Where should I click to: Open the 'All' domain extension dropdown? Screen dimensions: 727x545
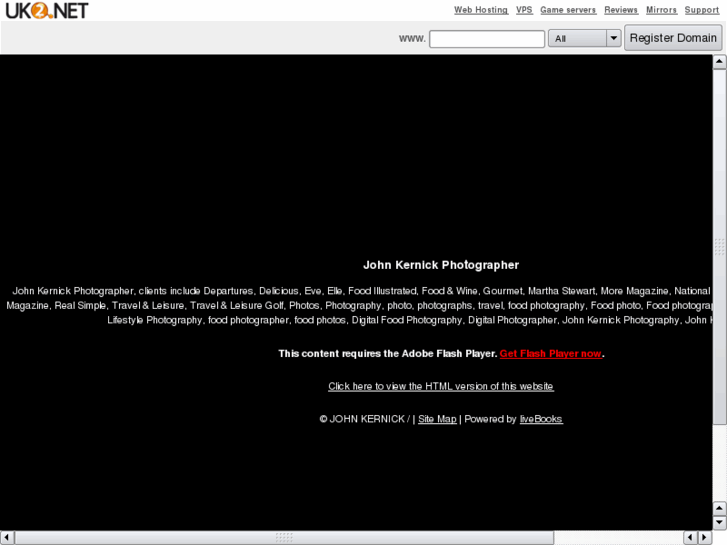585,38
